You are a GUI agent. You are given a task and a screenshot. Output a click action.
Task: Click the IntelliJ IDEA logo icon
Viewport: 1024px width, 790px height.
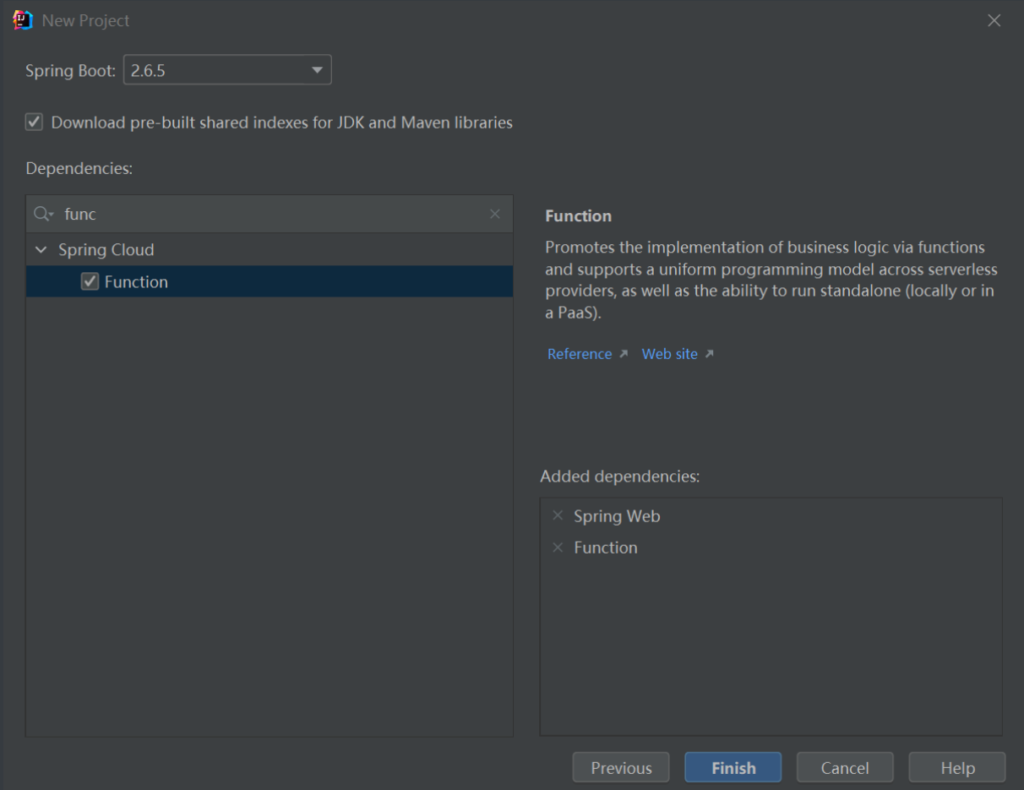point(22,20)
